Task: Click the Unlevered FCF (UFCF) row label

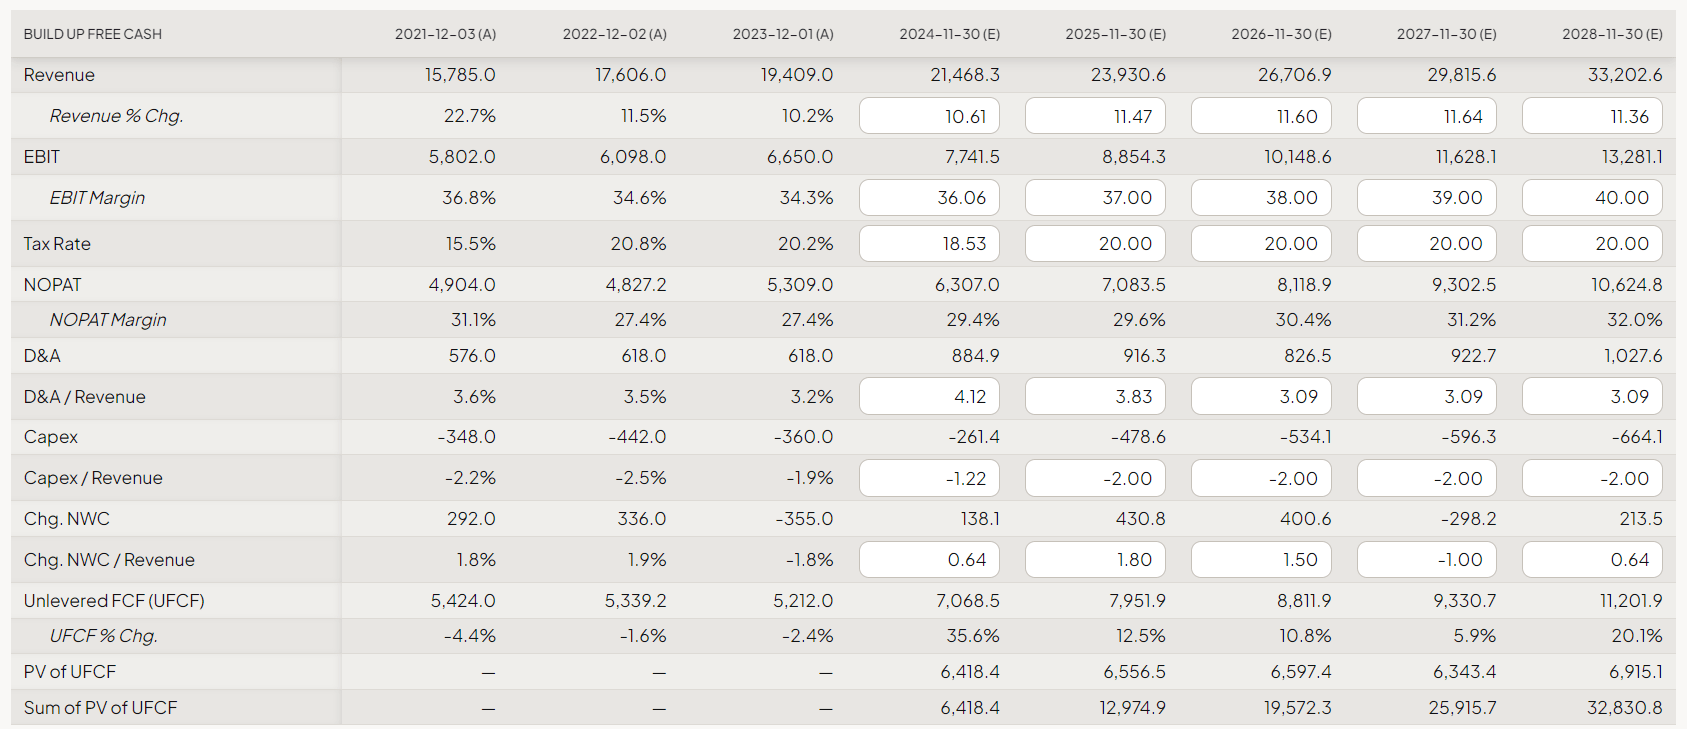Action: pyautogui.click(x=114, y=601)
